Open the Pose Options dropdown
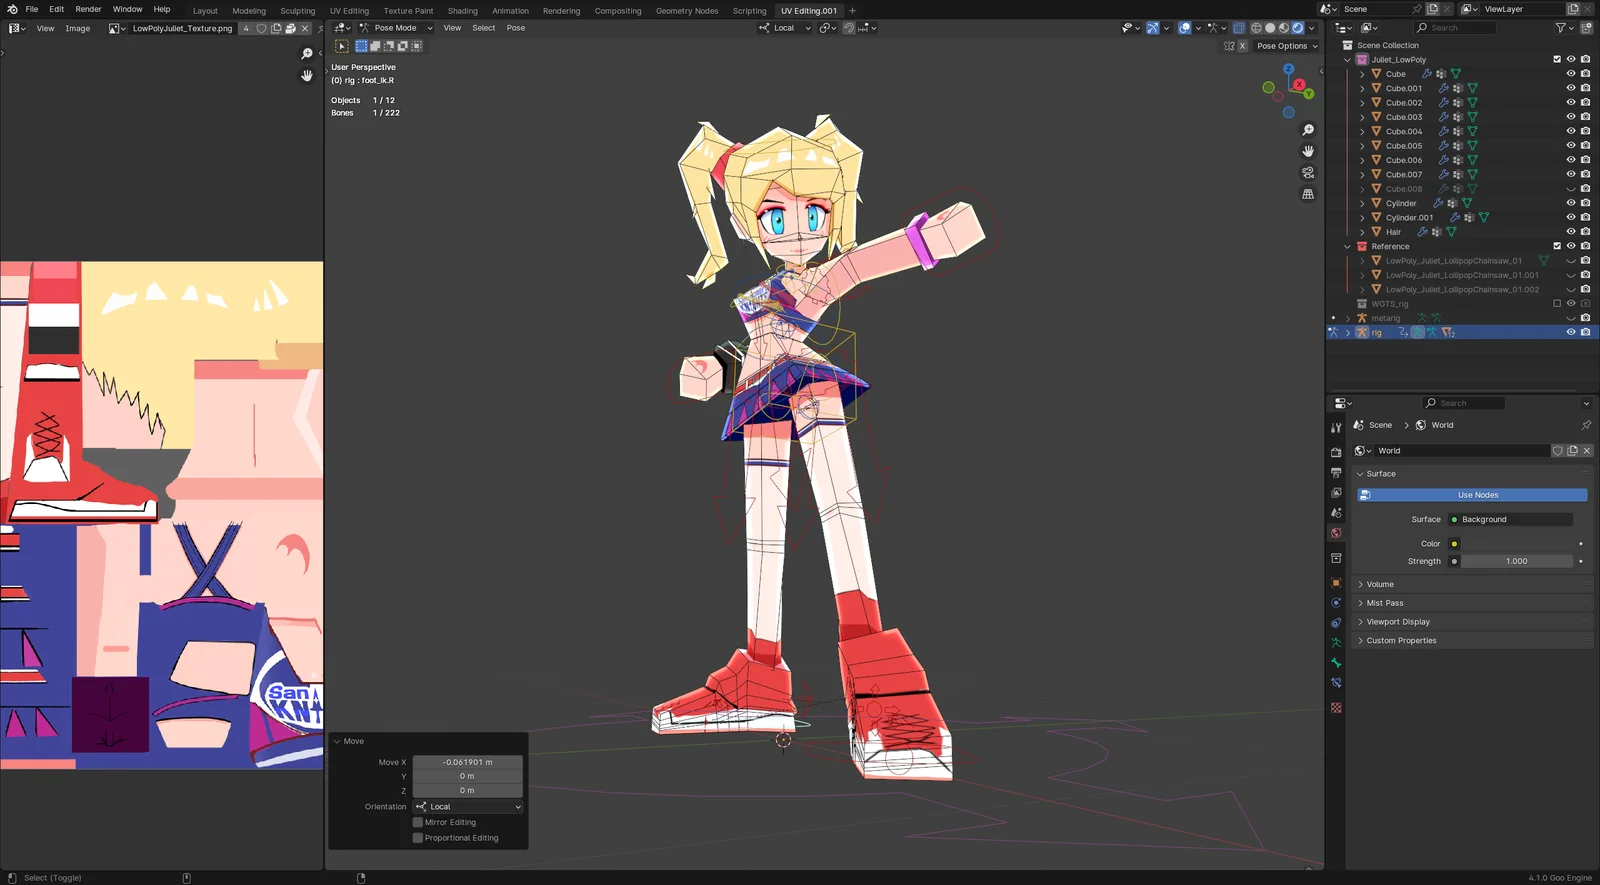The image size is (1600, 885). click(x=1287, y=46)
